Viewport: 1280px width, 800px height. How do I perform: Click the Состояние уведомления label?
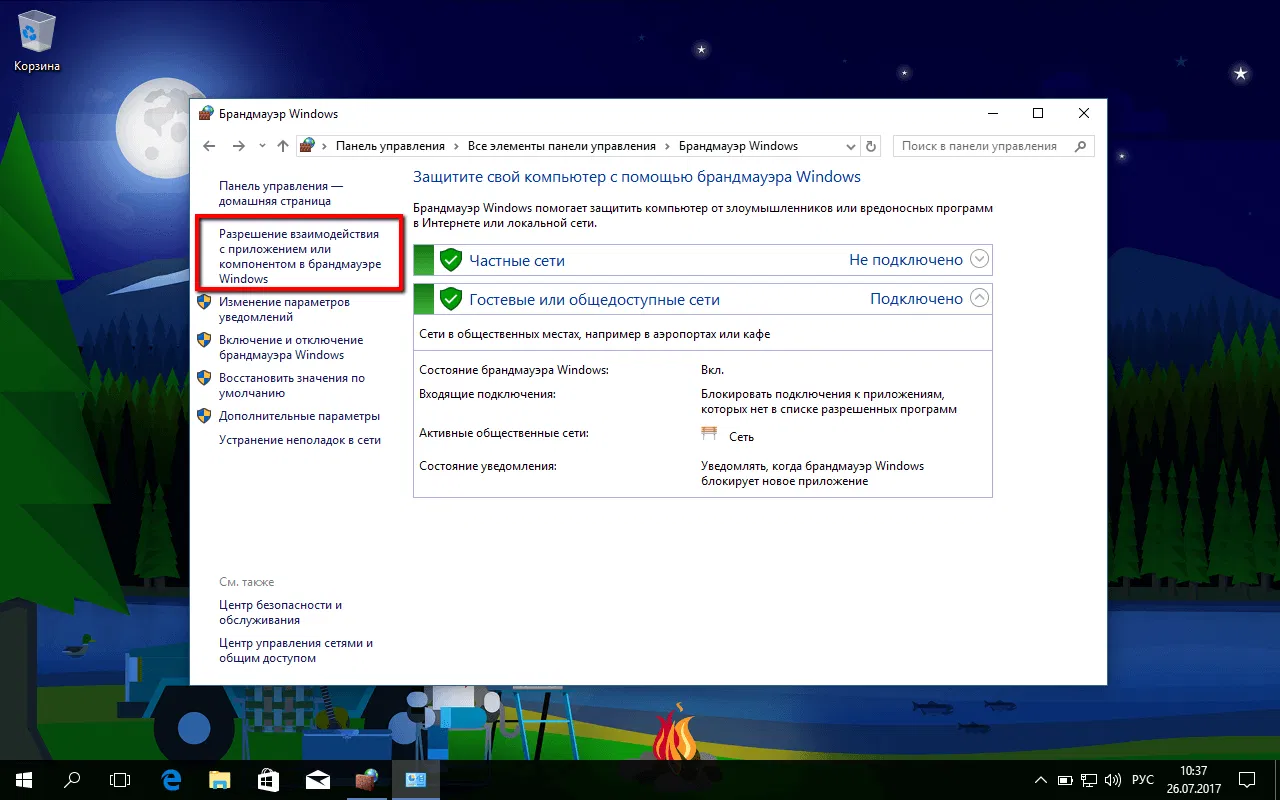[x=487, y=466]
